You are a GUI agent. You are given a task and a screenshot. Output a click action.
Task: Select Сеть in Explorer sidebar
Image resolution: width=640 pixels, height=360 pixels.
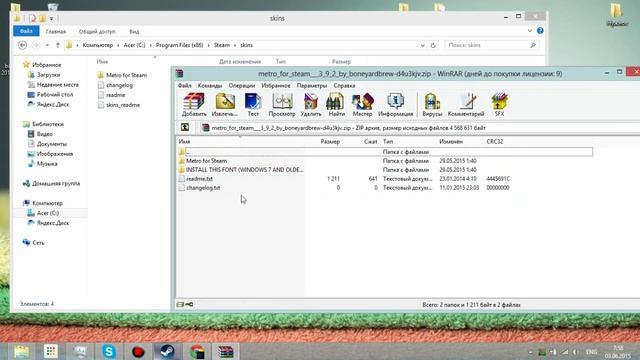pyautogui.click(x=38, y=242)
